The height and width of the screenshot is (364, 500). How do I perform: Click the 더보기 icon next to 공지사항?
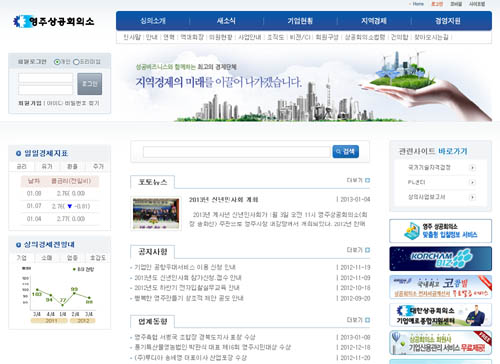tap(367, 250)
